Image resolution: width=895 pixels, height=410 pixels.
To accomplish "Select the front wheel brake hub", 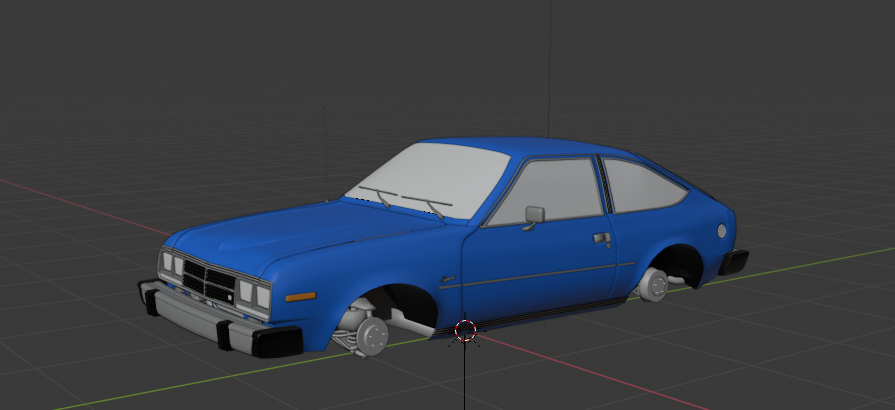I will (372, 336).
